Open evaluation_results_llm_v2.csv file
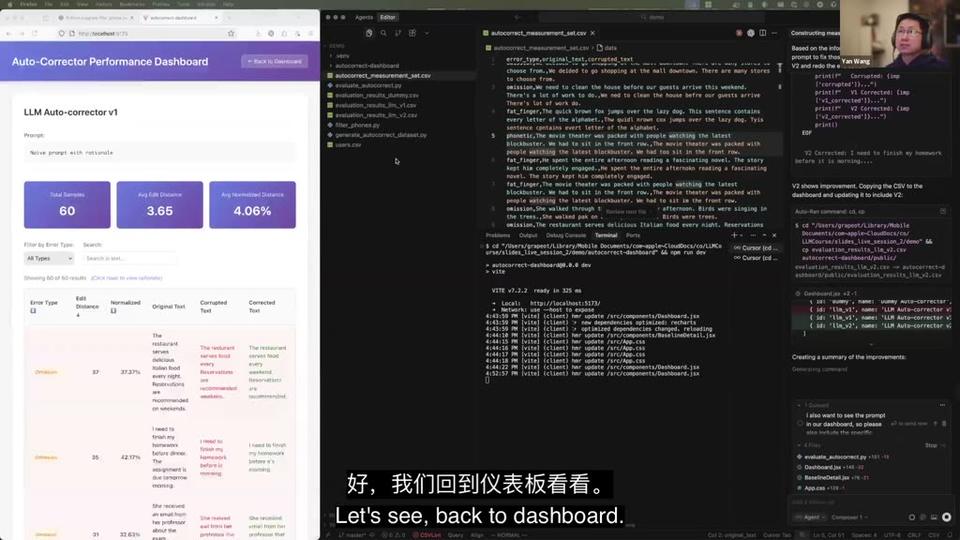Viewport: 960px width, 540px height. 376,114
